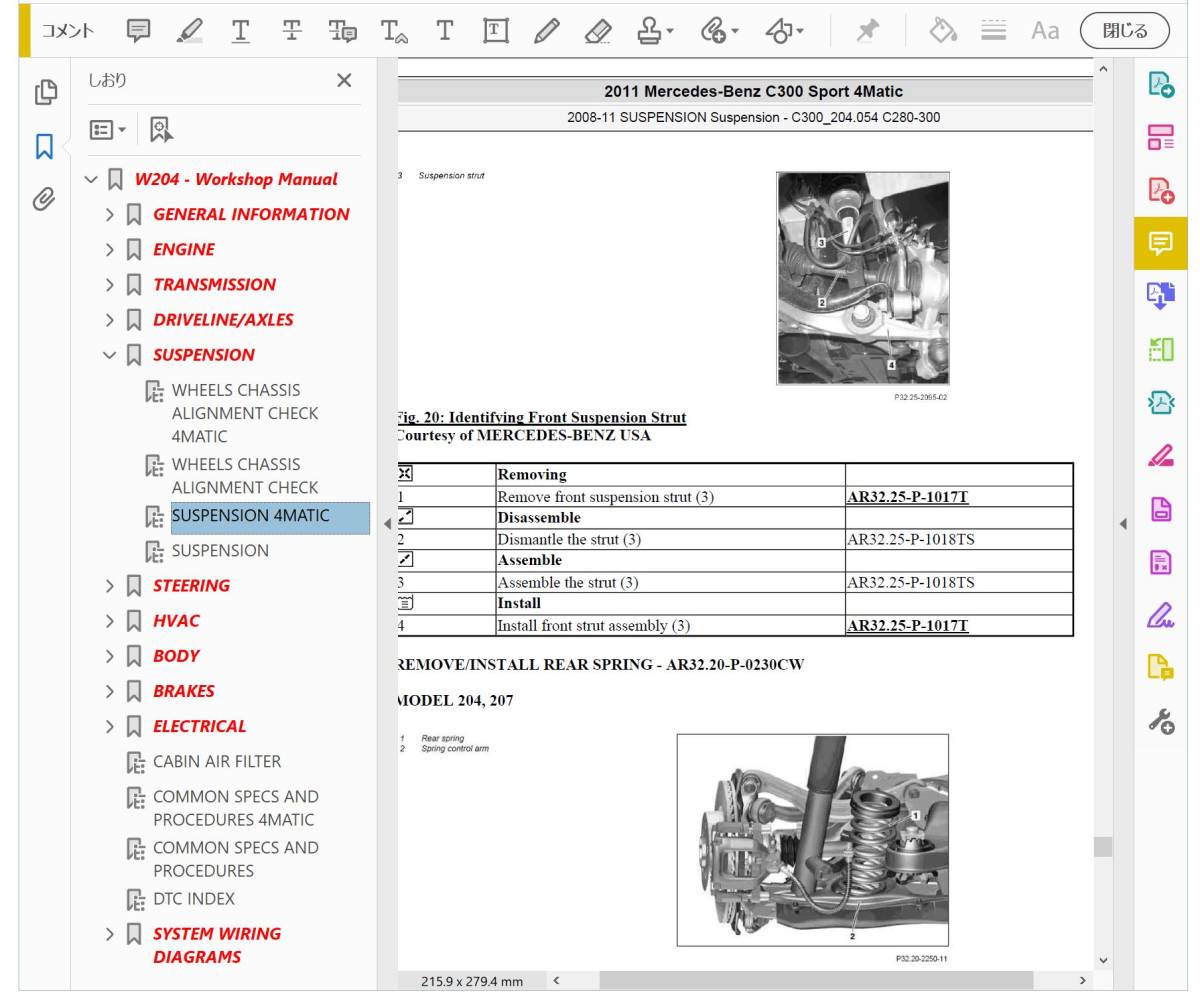Open the fill color bucket picker
The image size is (1200, 1006).
coord(943,31)
